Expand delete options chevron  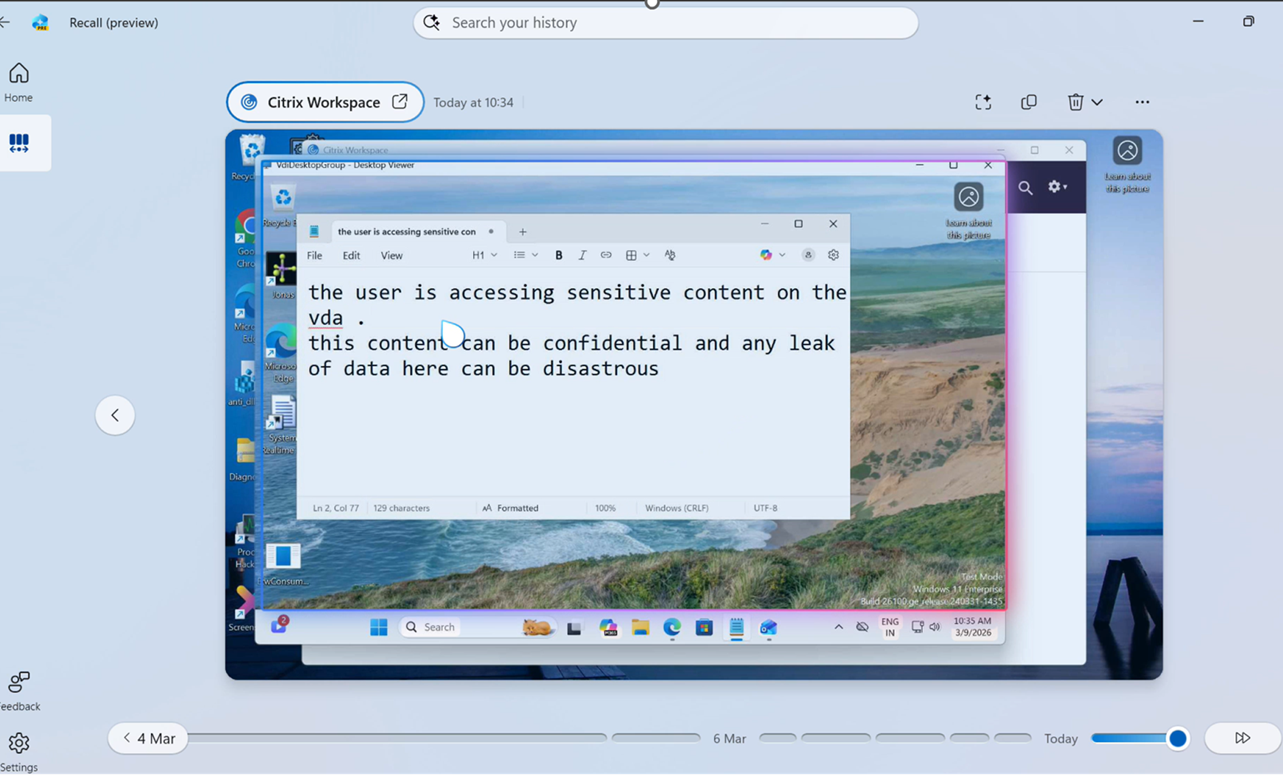[x=1097, y=102]
